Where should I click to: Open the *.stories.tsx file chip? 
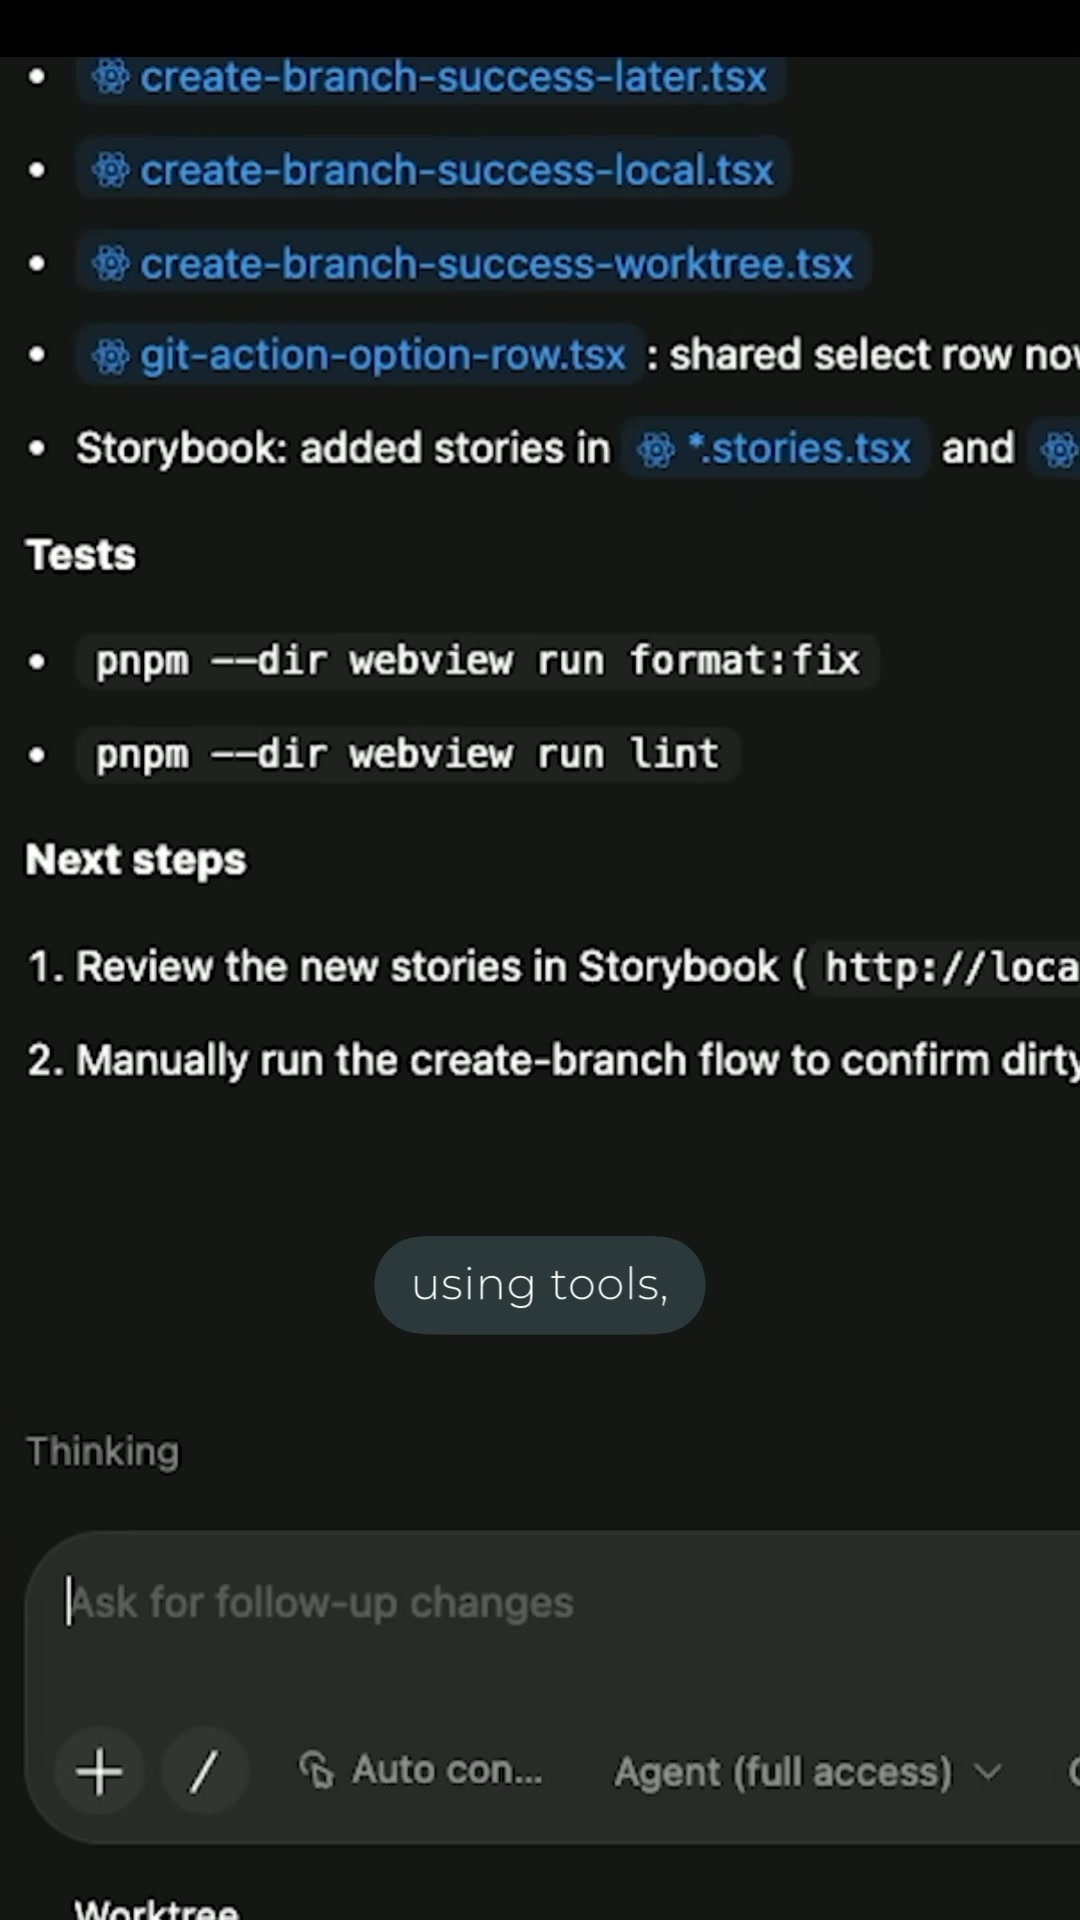click(776, 449)
